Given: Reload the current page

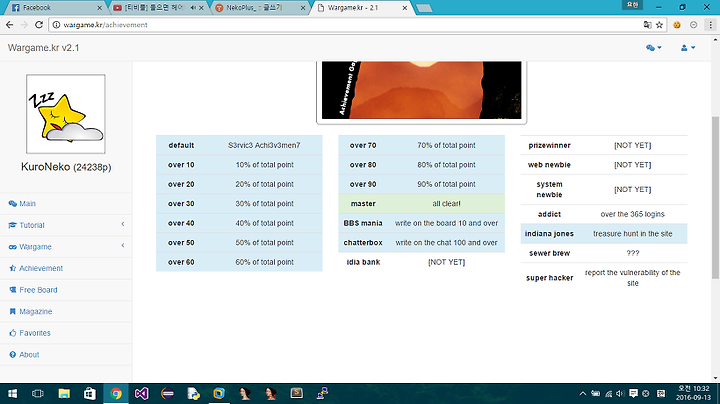Looking at the screenshot, I should [x=39, y=25].
